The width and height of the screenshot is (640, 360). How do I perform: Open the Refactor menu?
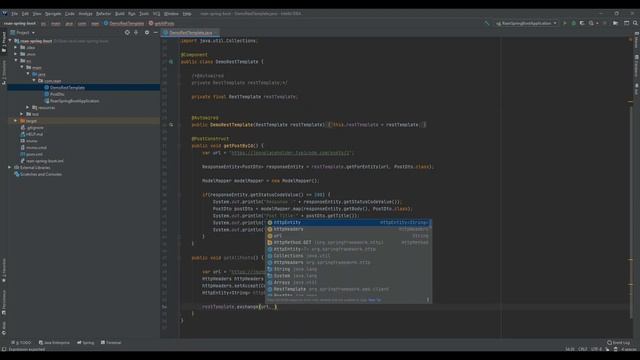104,13
